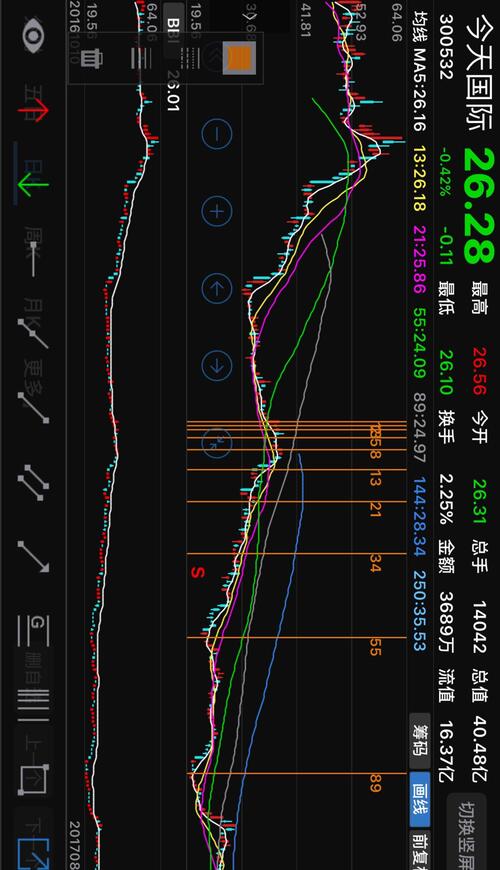Tap the day low value 26.10
This screenshot has width=500, height=870.
pos(447,372)
